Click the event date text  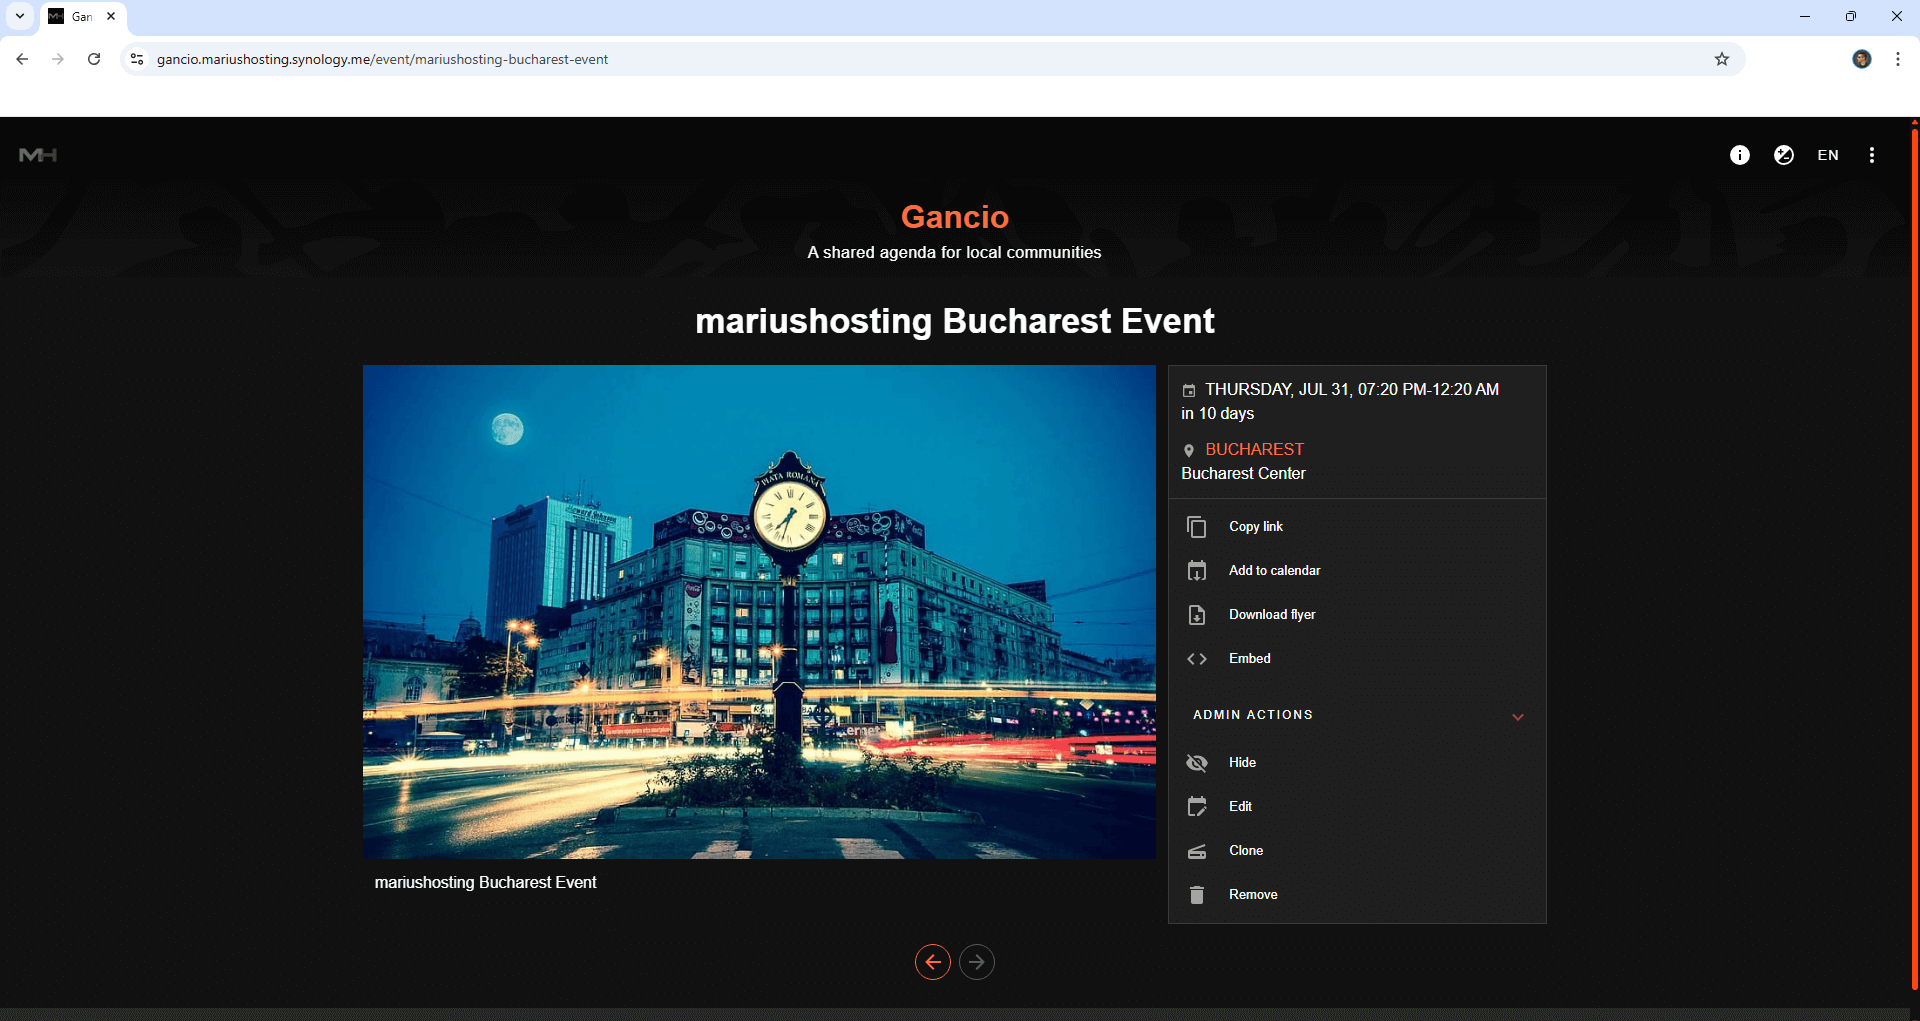1352,389
